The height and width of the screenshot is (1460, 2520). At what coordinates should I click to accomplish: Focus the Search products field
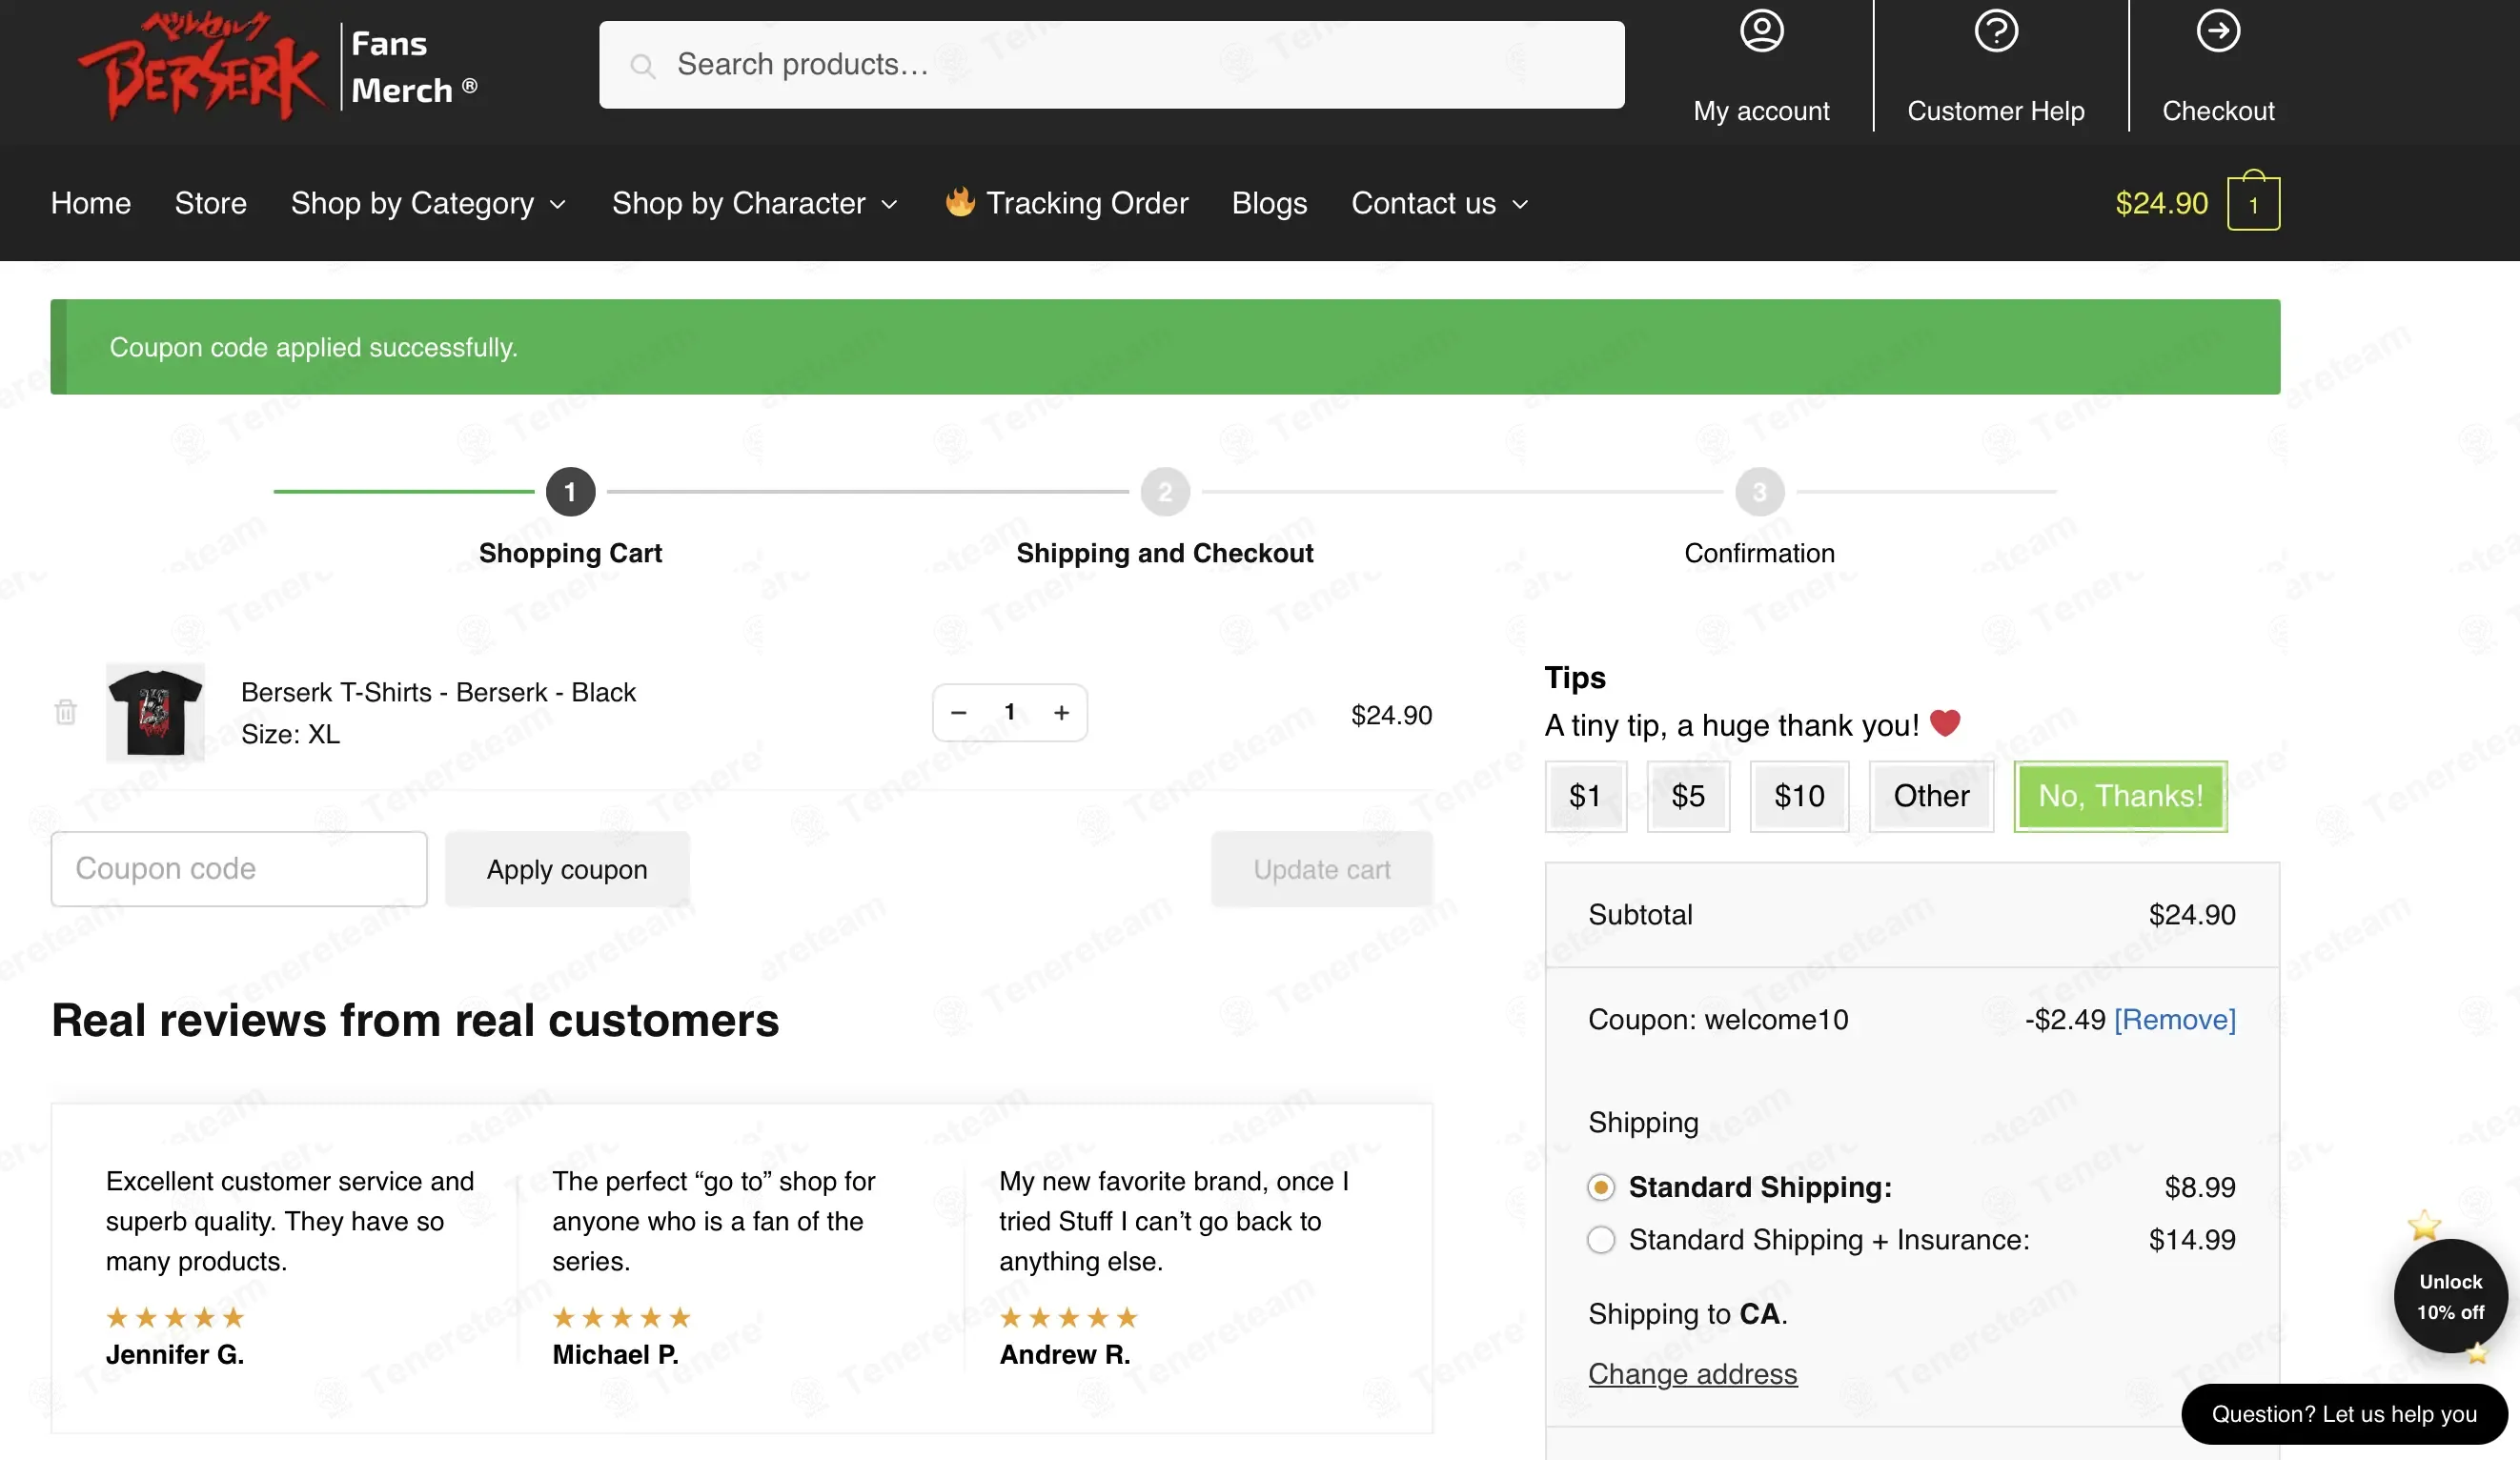(x=1111, y=65)
